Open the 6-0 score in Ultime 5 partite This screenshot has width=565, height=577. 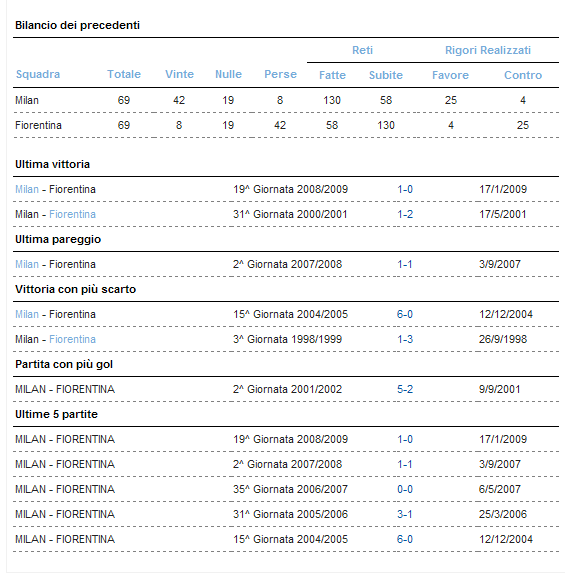click(405, 539)
